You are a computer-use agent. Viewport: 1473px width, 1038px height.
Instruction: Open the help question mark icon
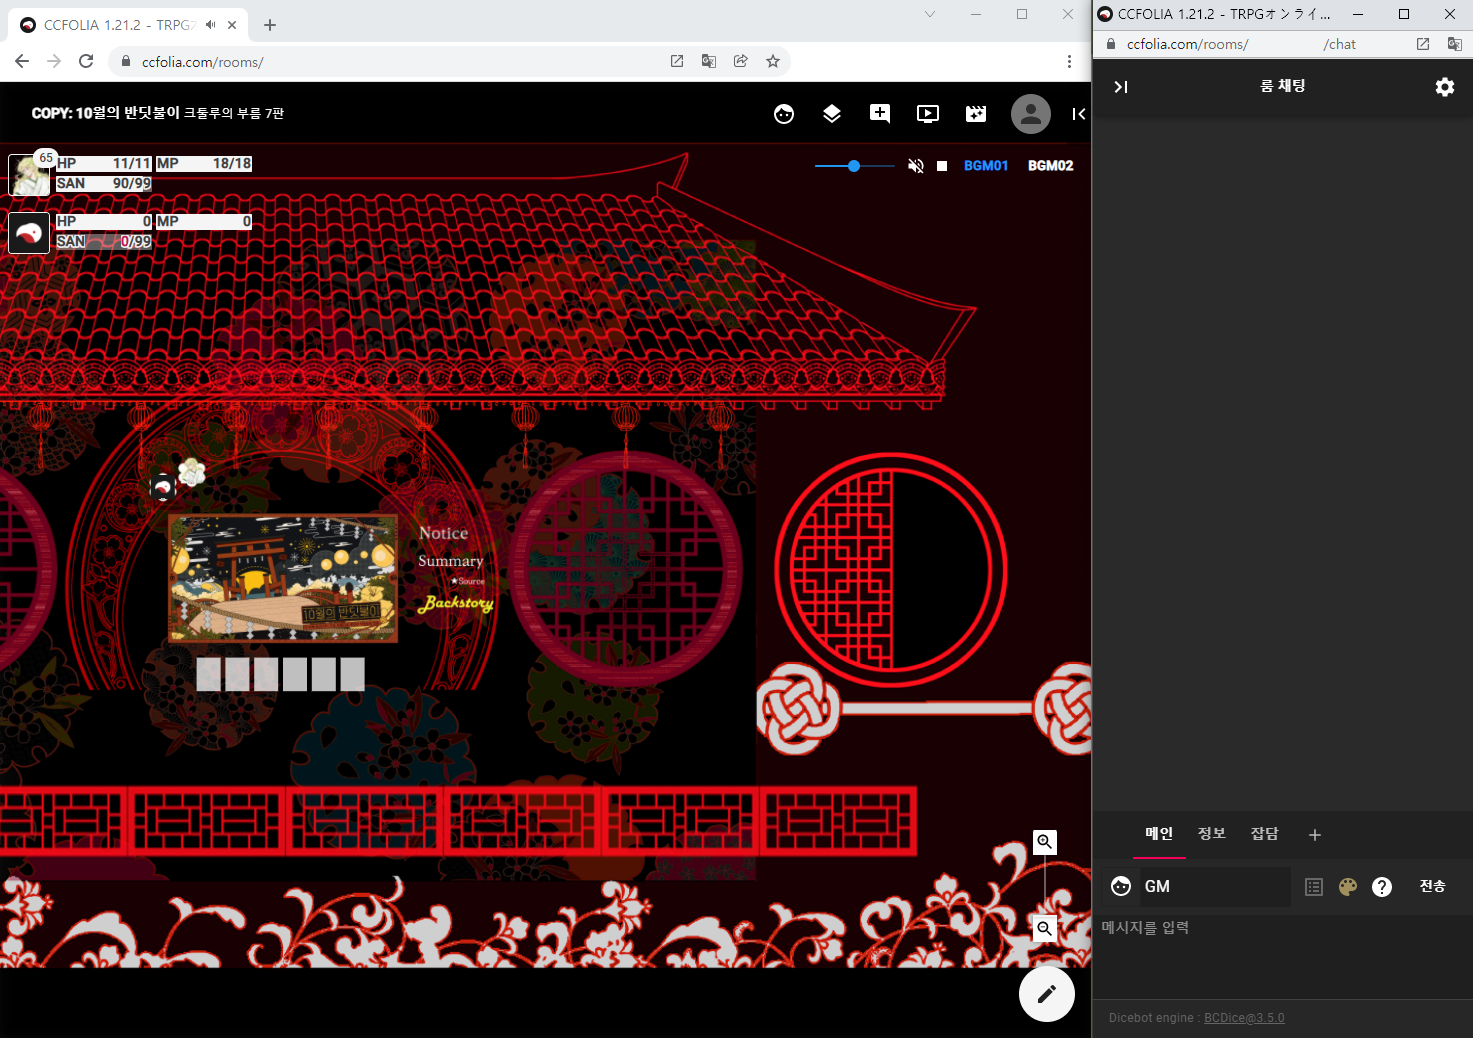1382,887
